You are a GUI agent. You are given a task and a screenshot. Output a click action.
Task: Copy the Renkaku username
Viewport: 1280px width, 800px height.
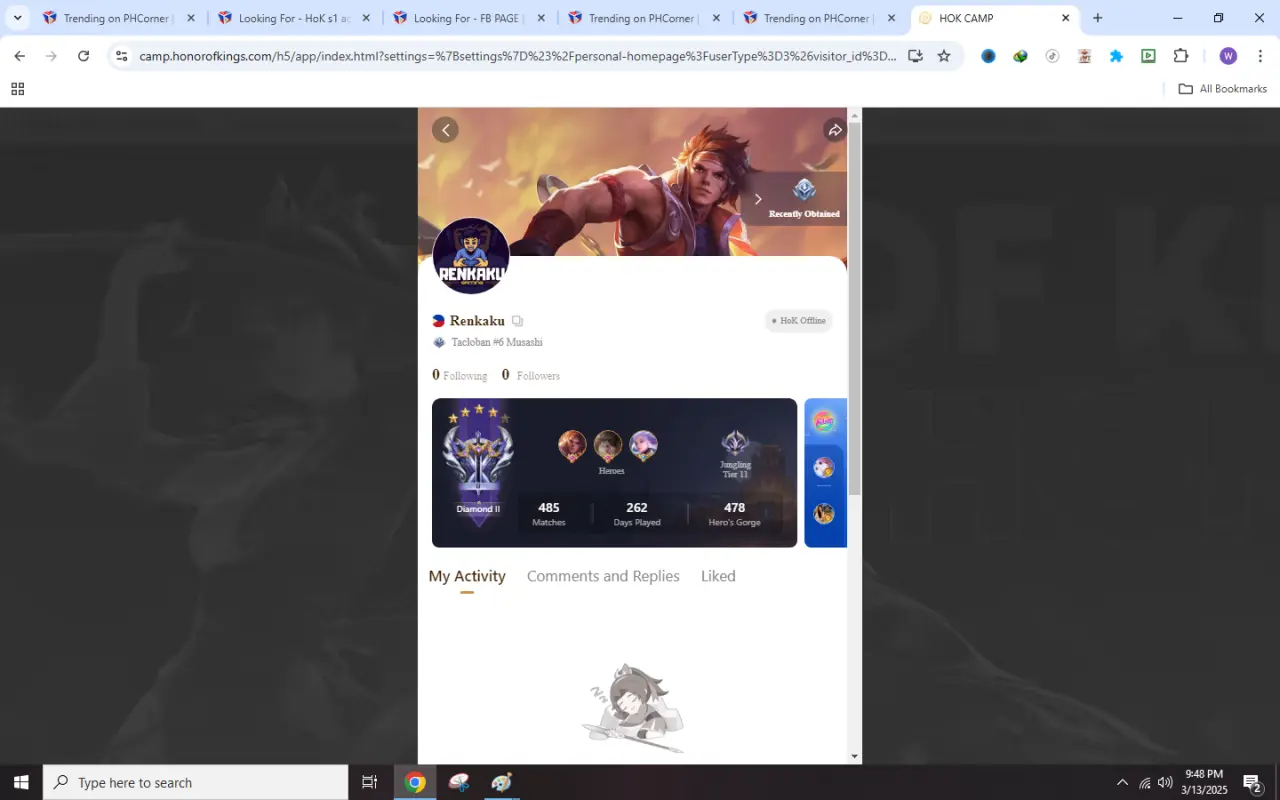click(x=517, y=321)
